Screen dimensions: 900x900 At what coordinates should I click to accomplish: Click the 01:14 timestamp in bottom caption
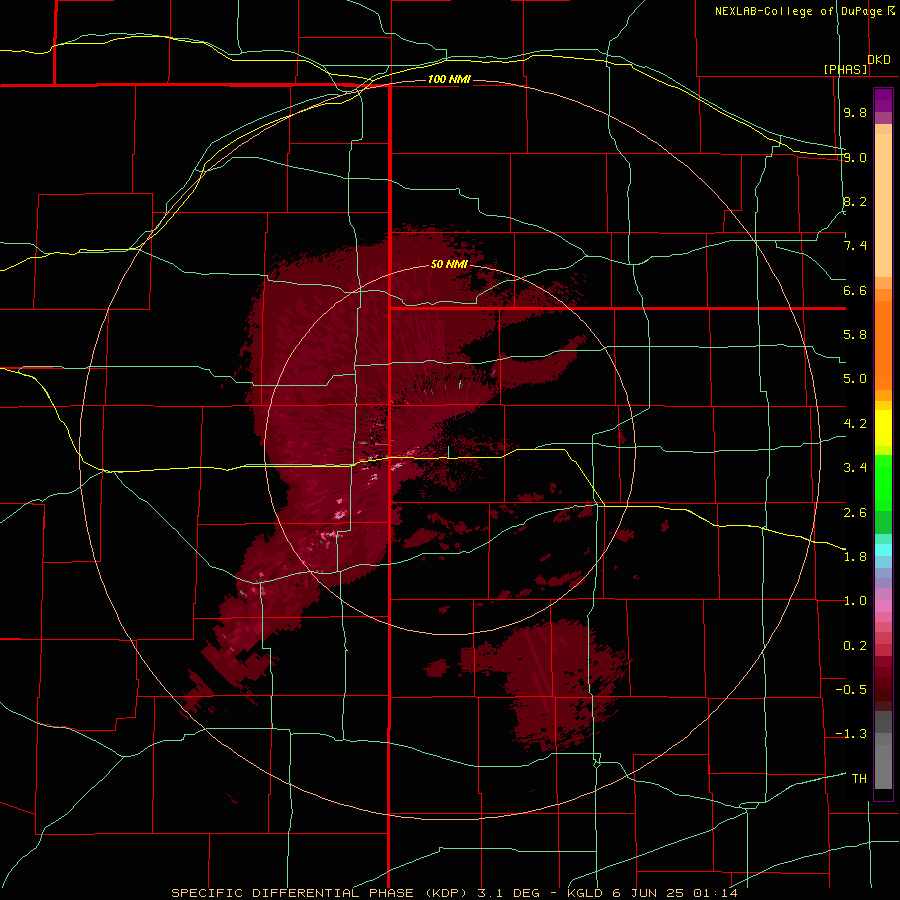pyautogui.click(x=715, y=893)
